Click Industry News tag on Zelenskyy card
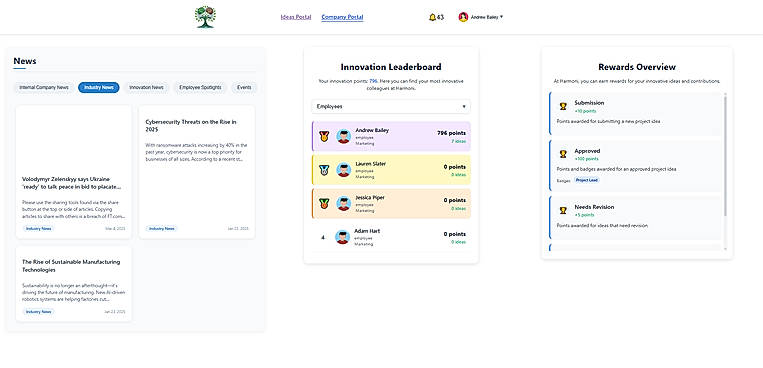 [x=38, y=228]
